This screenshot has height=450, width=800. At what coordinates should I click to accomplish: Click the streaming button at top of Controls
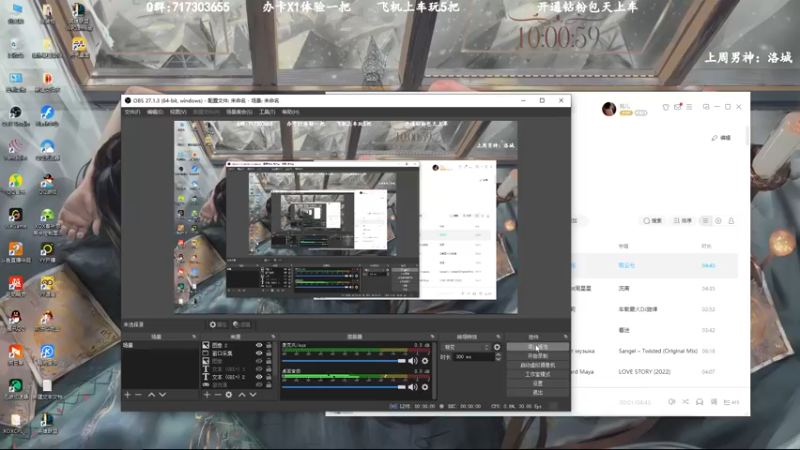tap(537, 347)
